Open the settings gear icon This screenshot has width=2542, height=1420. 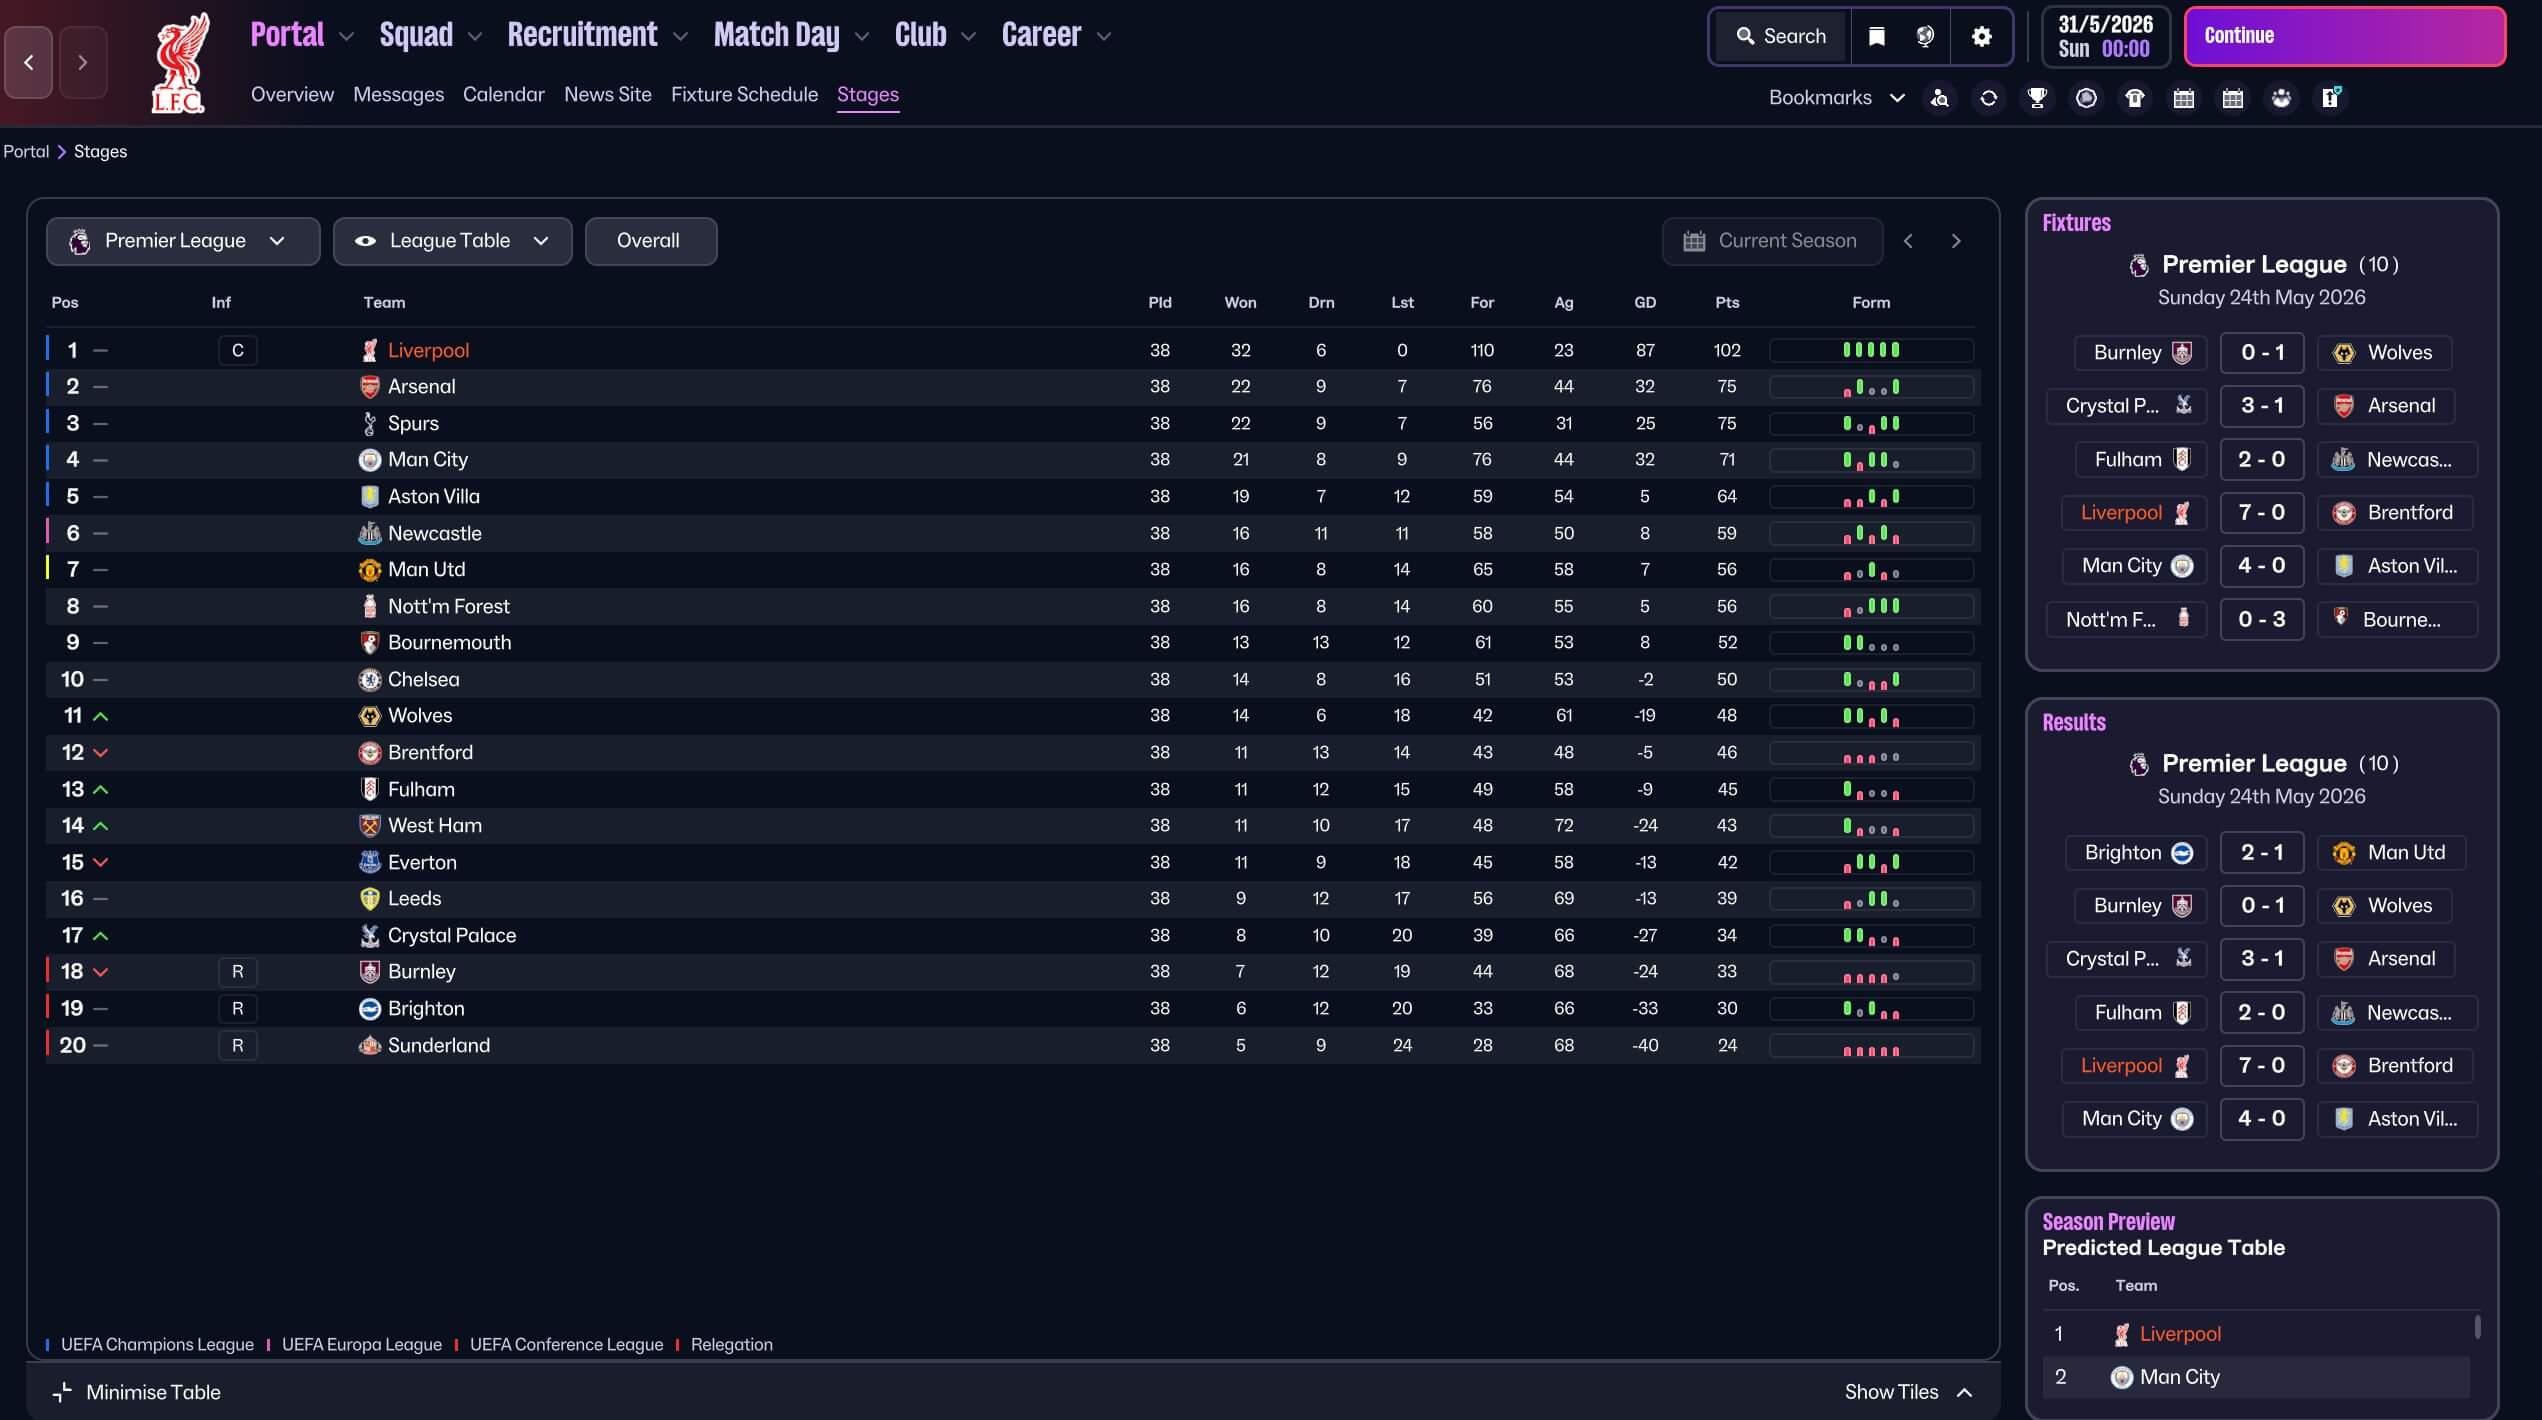click(x=1982, y=37)
